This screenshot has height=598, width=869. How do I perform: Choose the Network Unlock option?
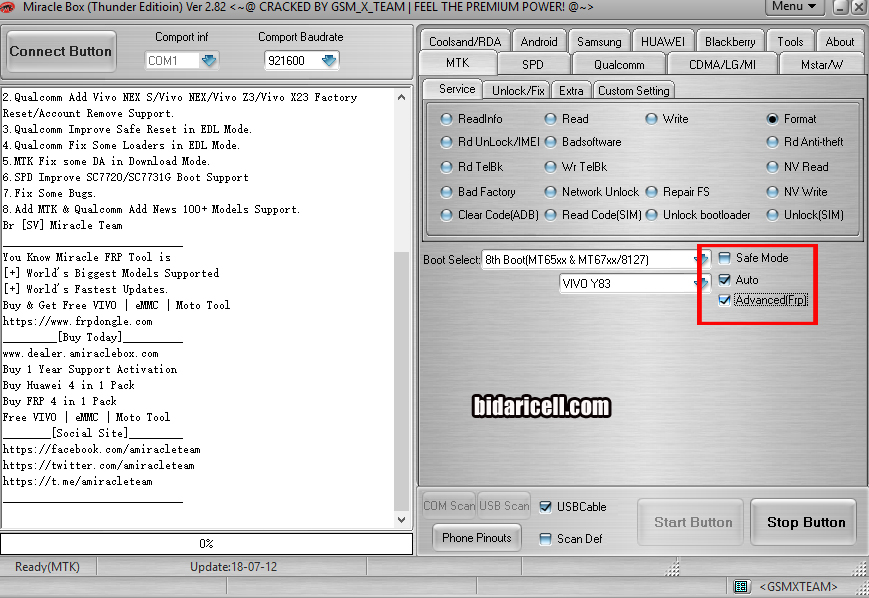tap(591, 192)
